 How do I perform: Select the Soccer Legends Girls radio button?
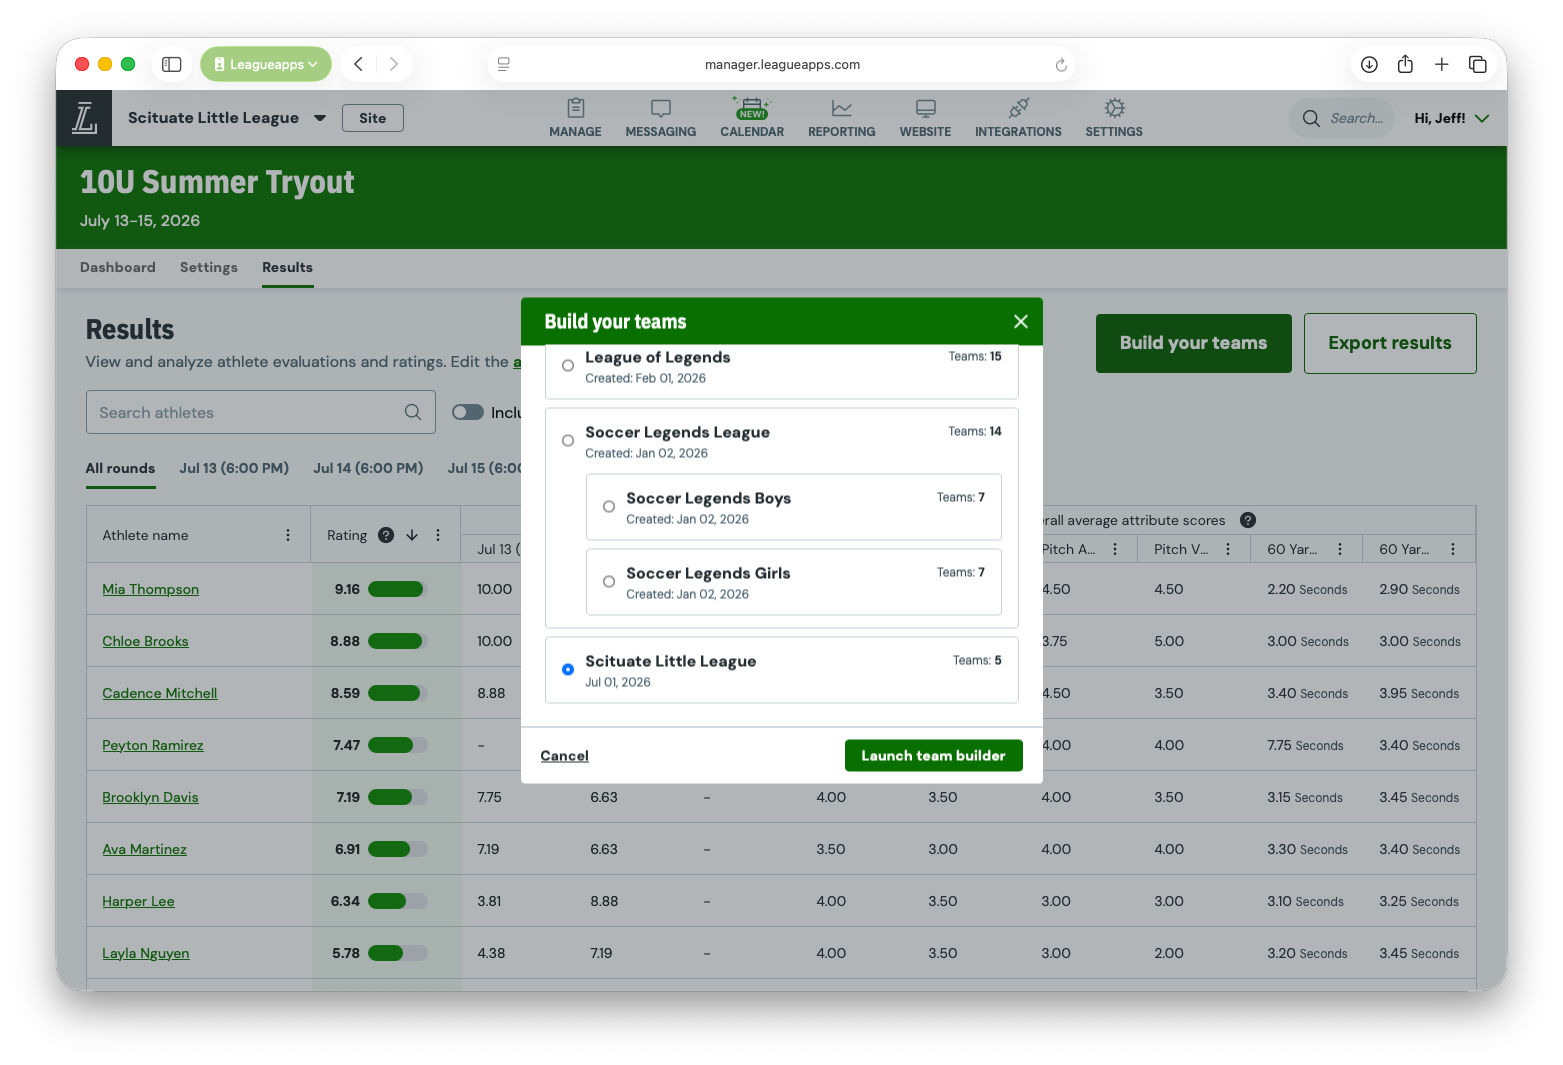coord(609,582)
